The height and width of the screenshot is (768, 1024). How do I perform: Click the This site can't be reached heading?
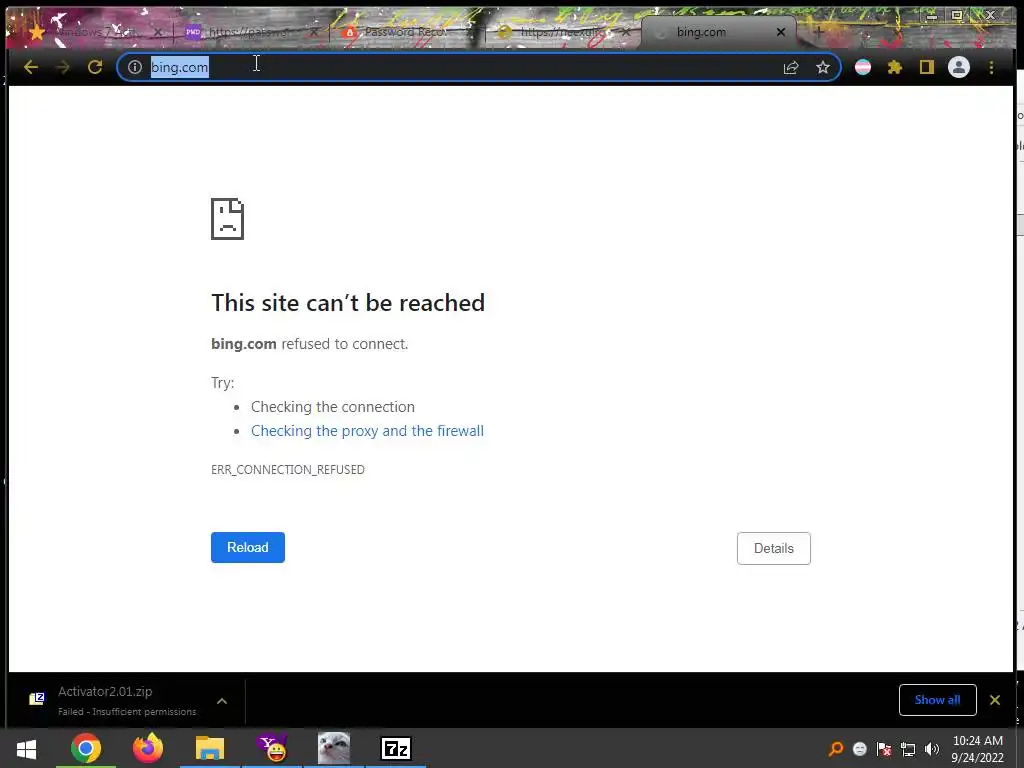[x=347, y=302]
